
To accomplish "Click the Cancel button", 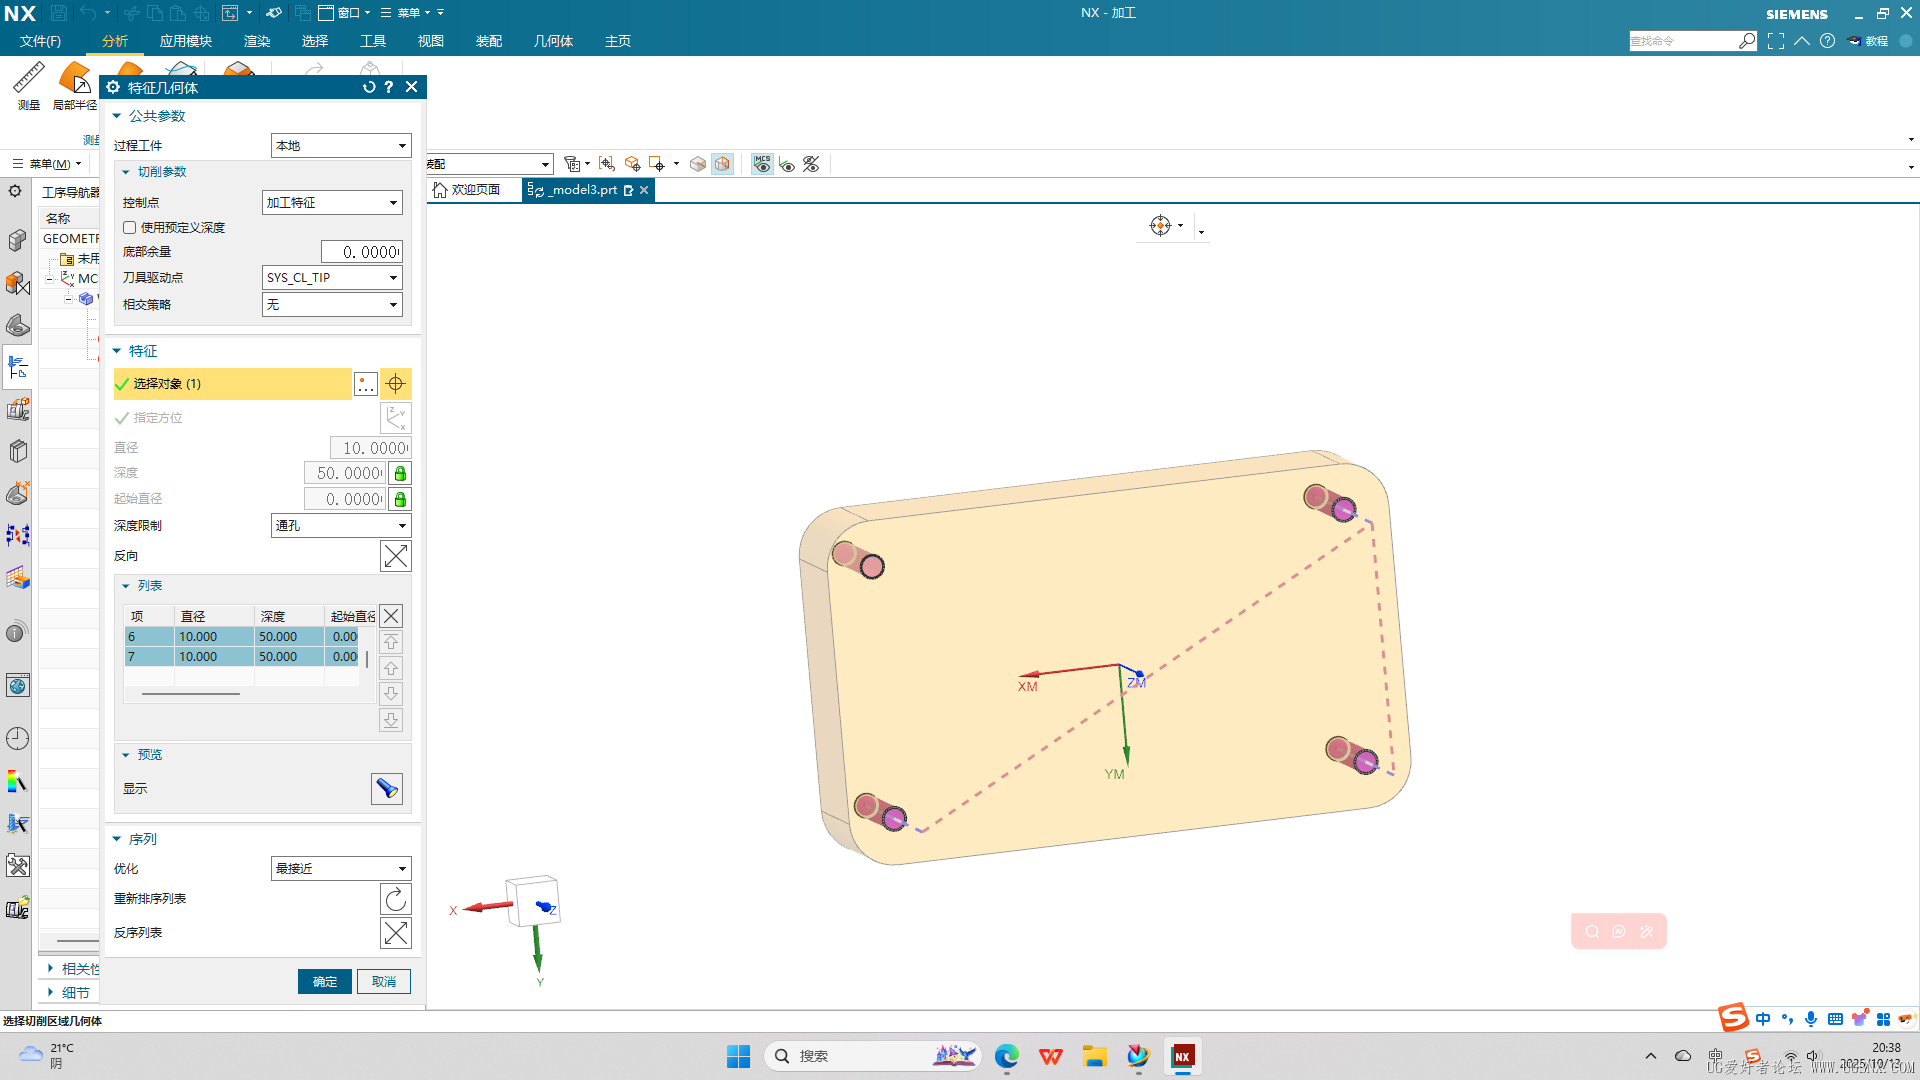I will [x=384, y=982].
